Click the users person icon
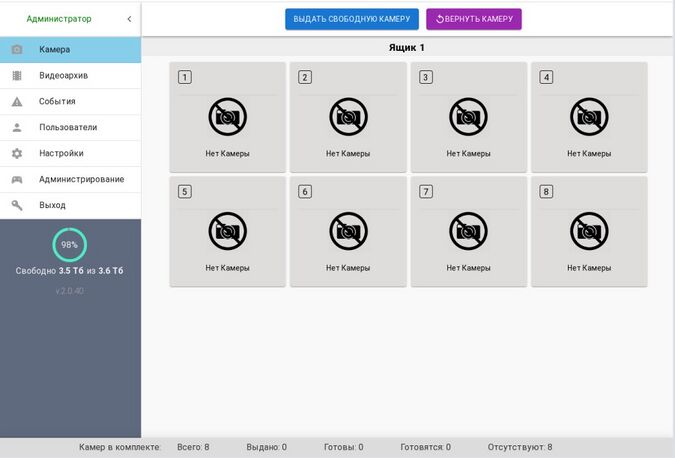Viewport: 675px width, 458px height. 17,128
